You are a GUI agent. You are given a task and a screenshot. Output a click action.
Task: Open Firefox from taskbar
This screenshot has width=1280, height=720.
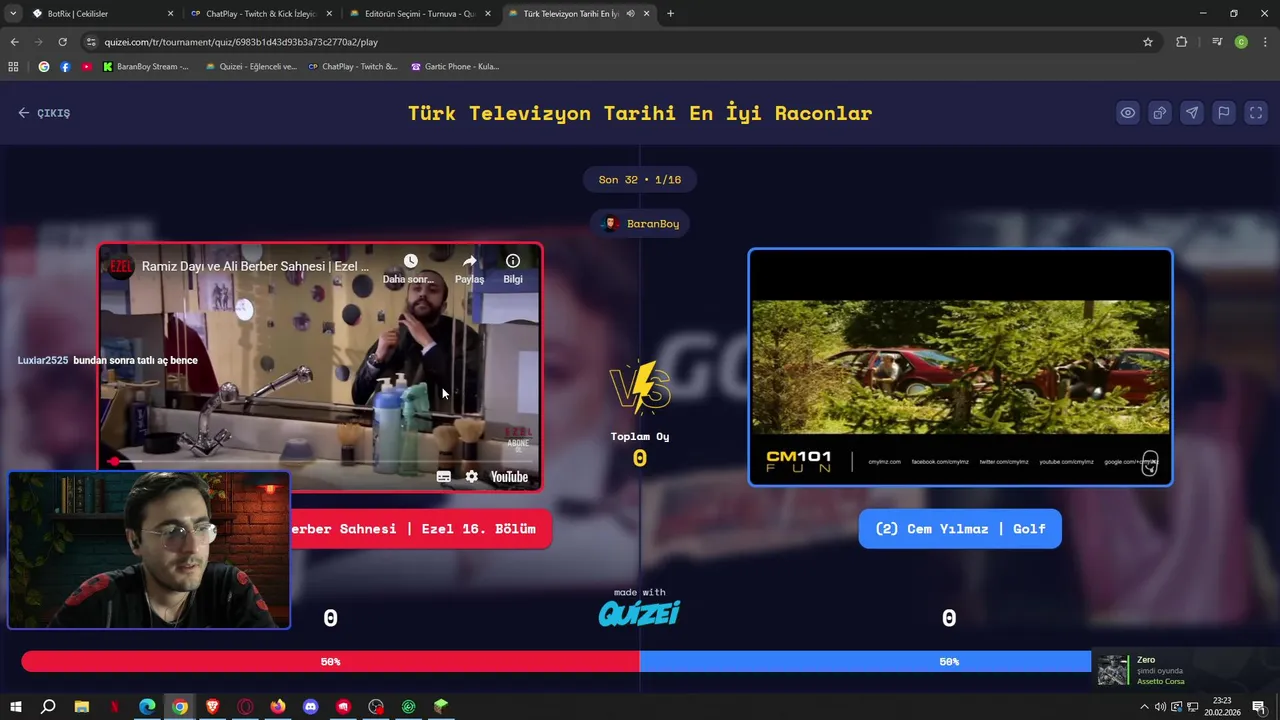[x=278, y=707]
